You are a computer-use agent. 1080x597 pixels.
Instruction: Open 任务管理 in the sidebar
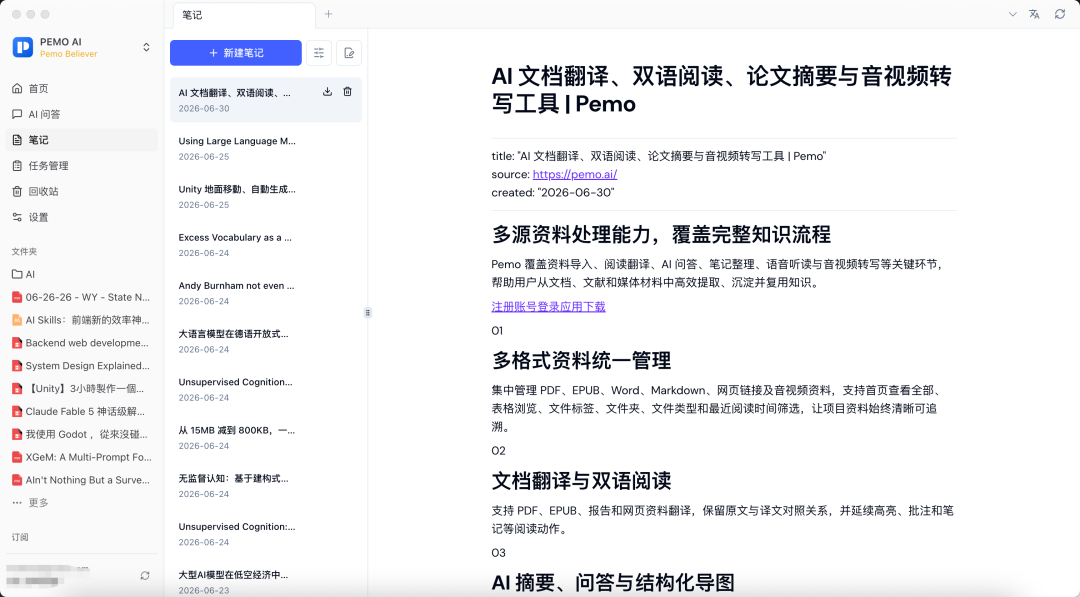(x=82, y=165)
